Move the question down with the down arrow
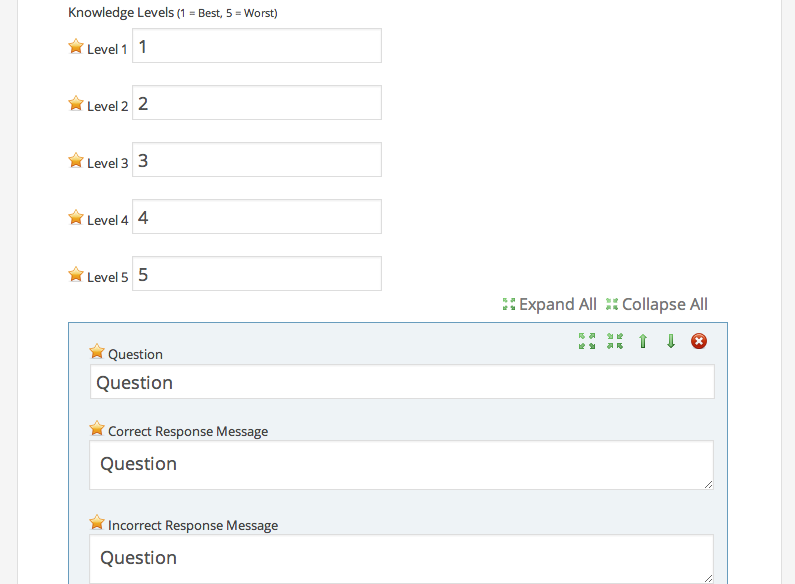The image size is (795, 584). tap(671, 341)
